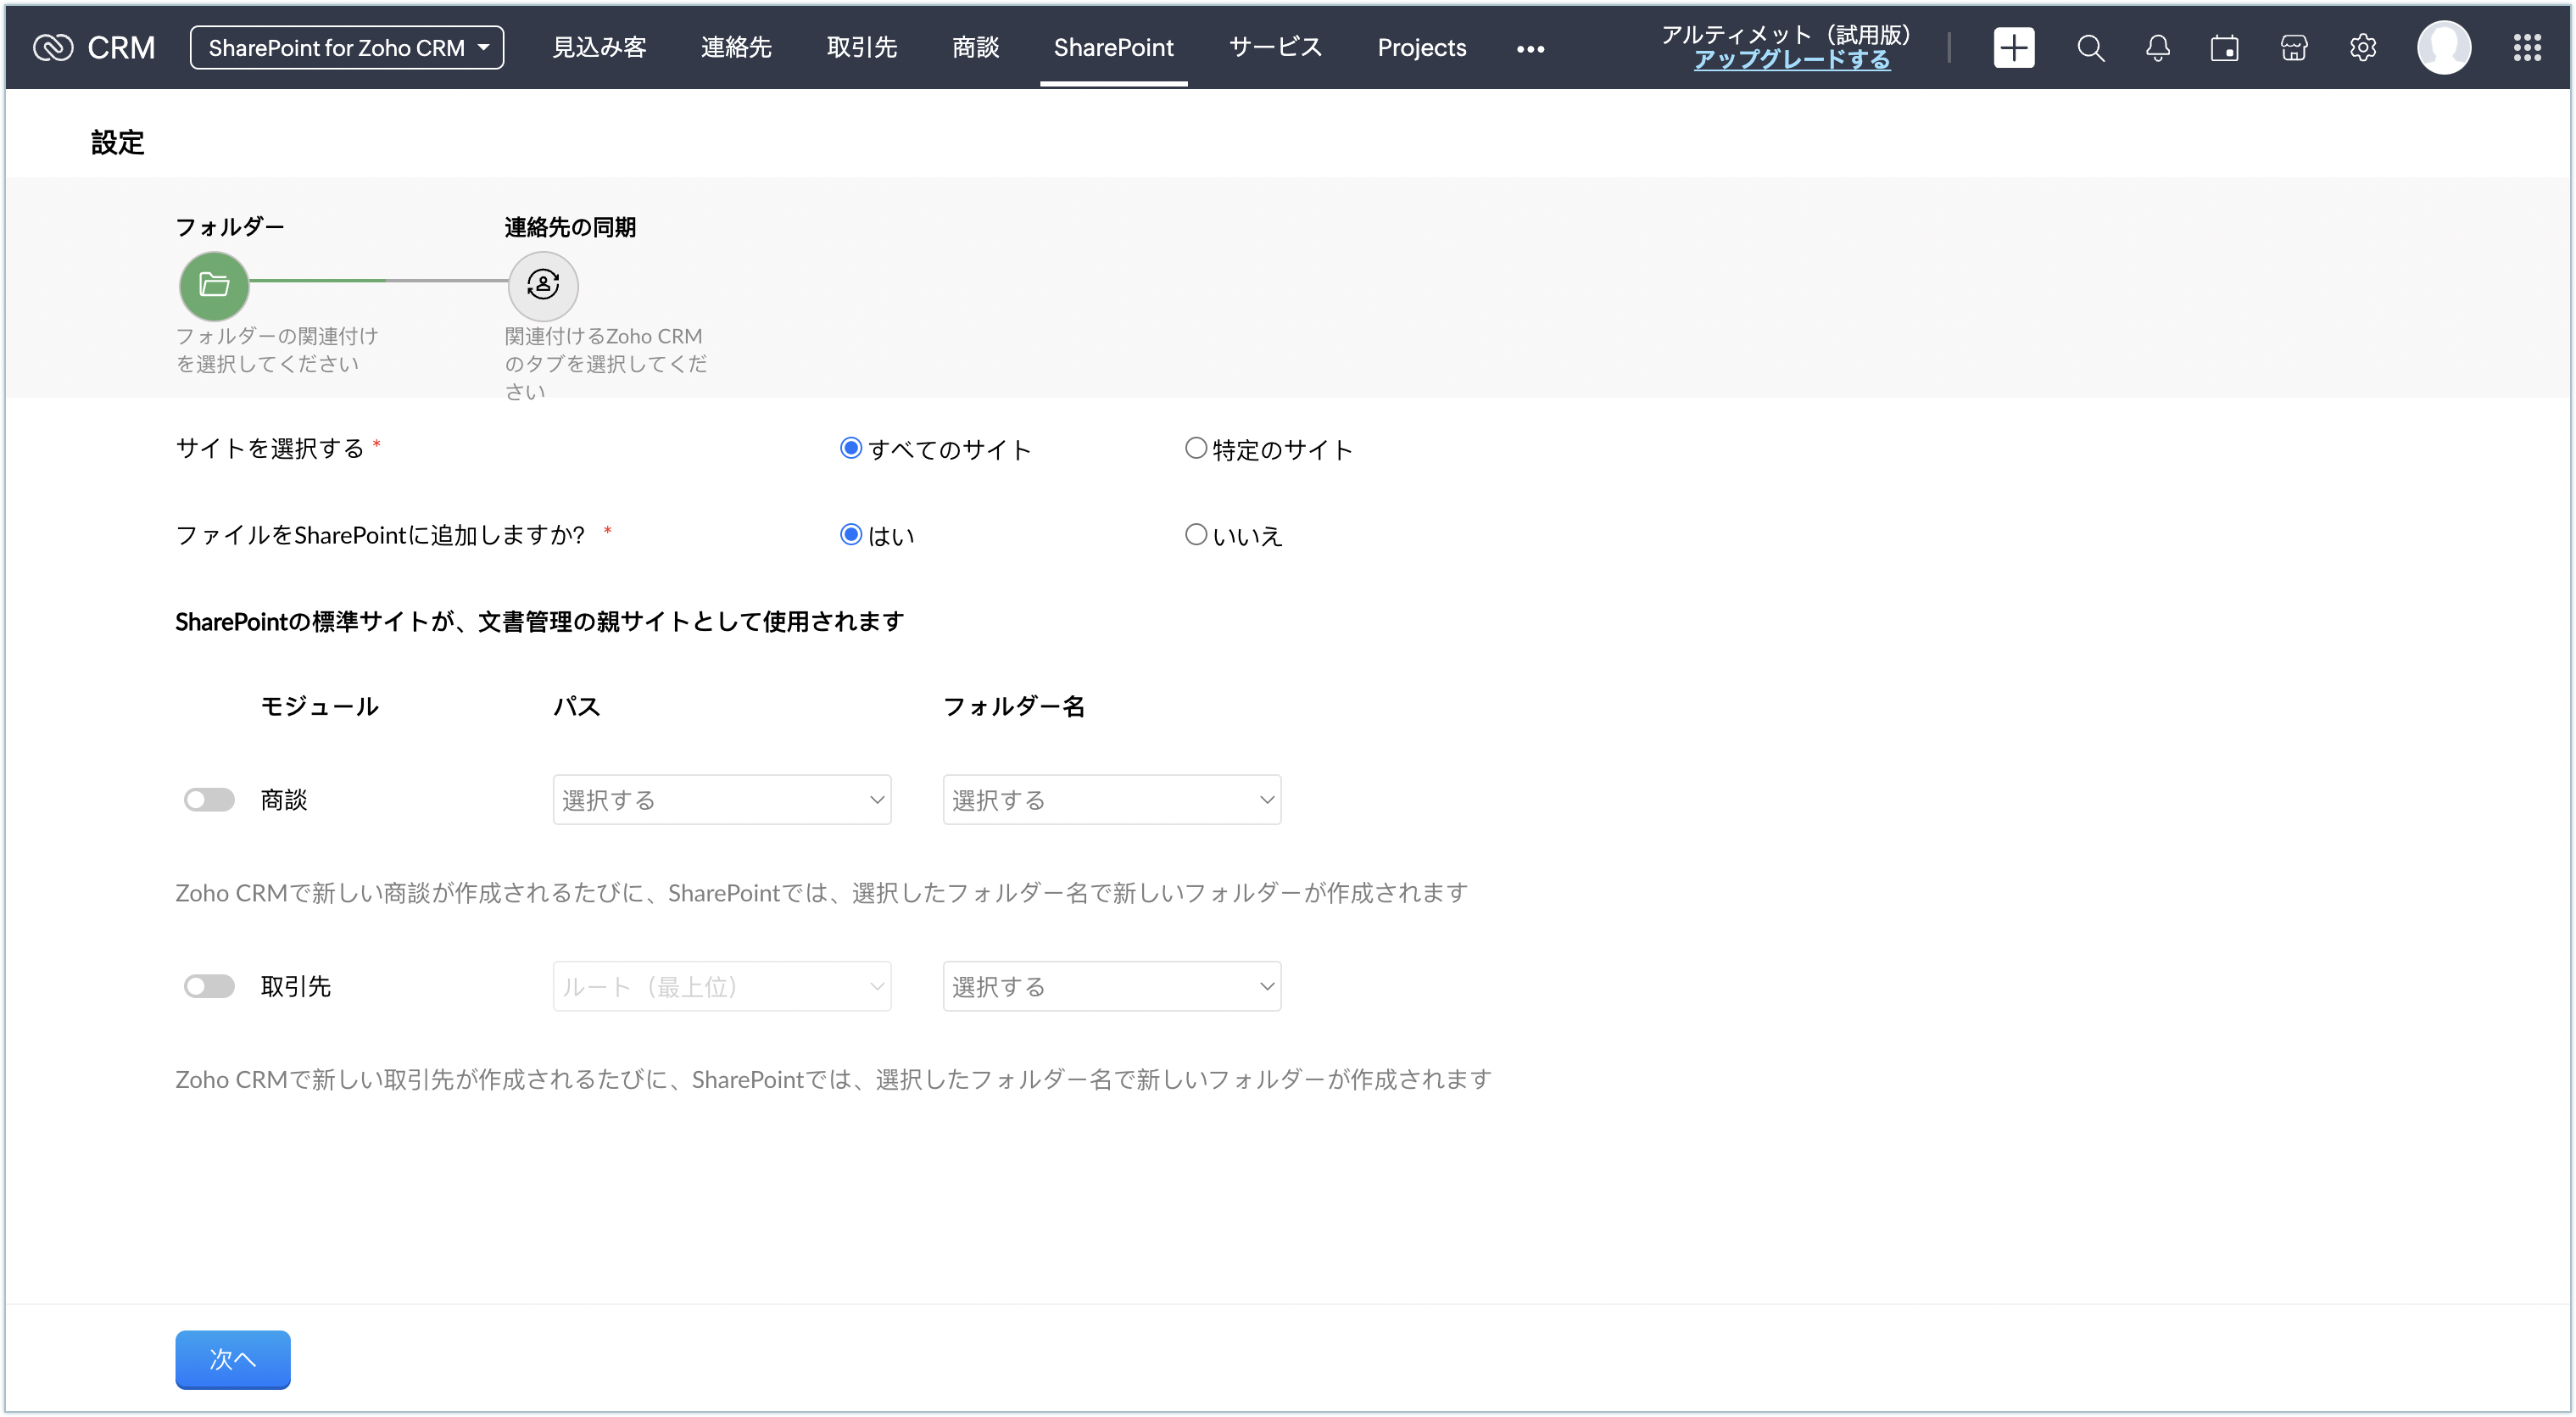The width and height of the screenshot is (2576, 1417).
Task: Open notifications bell icon
Action: [x=2157, y=47]
